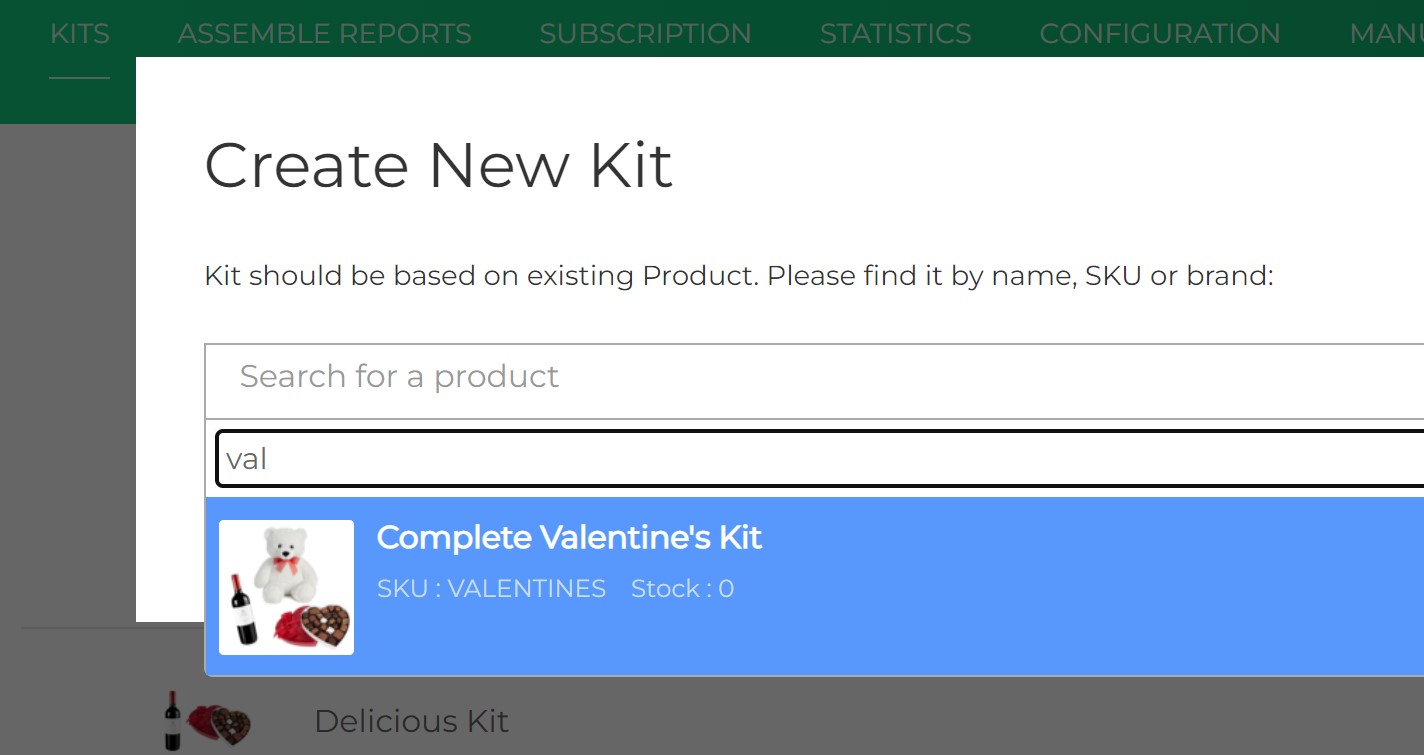The image size is (1424, 755).
Task: Click the wine bottle in the Valentine's thumbnail
Action: 242,610
